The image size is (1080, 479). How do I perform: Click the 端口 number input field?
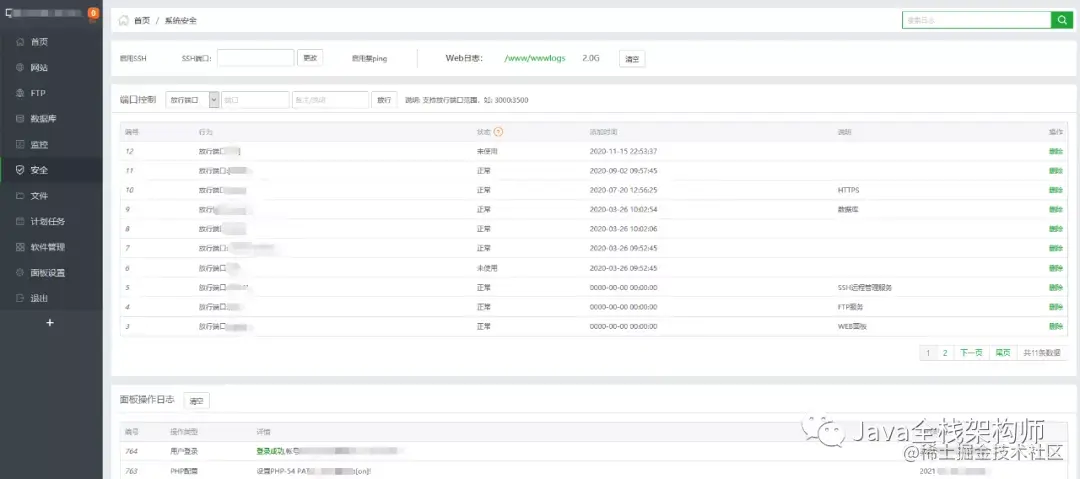[x=255, y=100]
